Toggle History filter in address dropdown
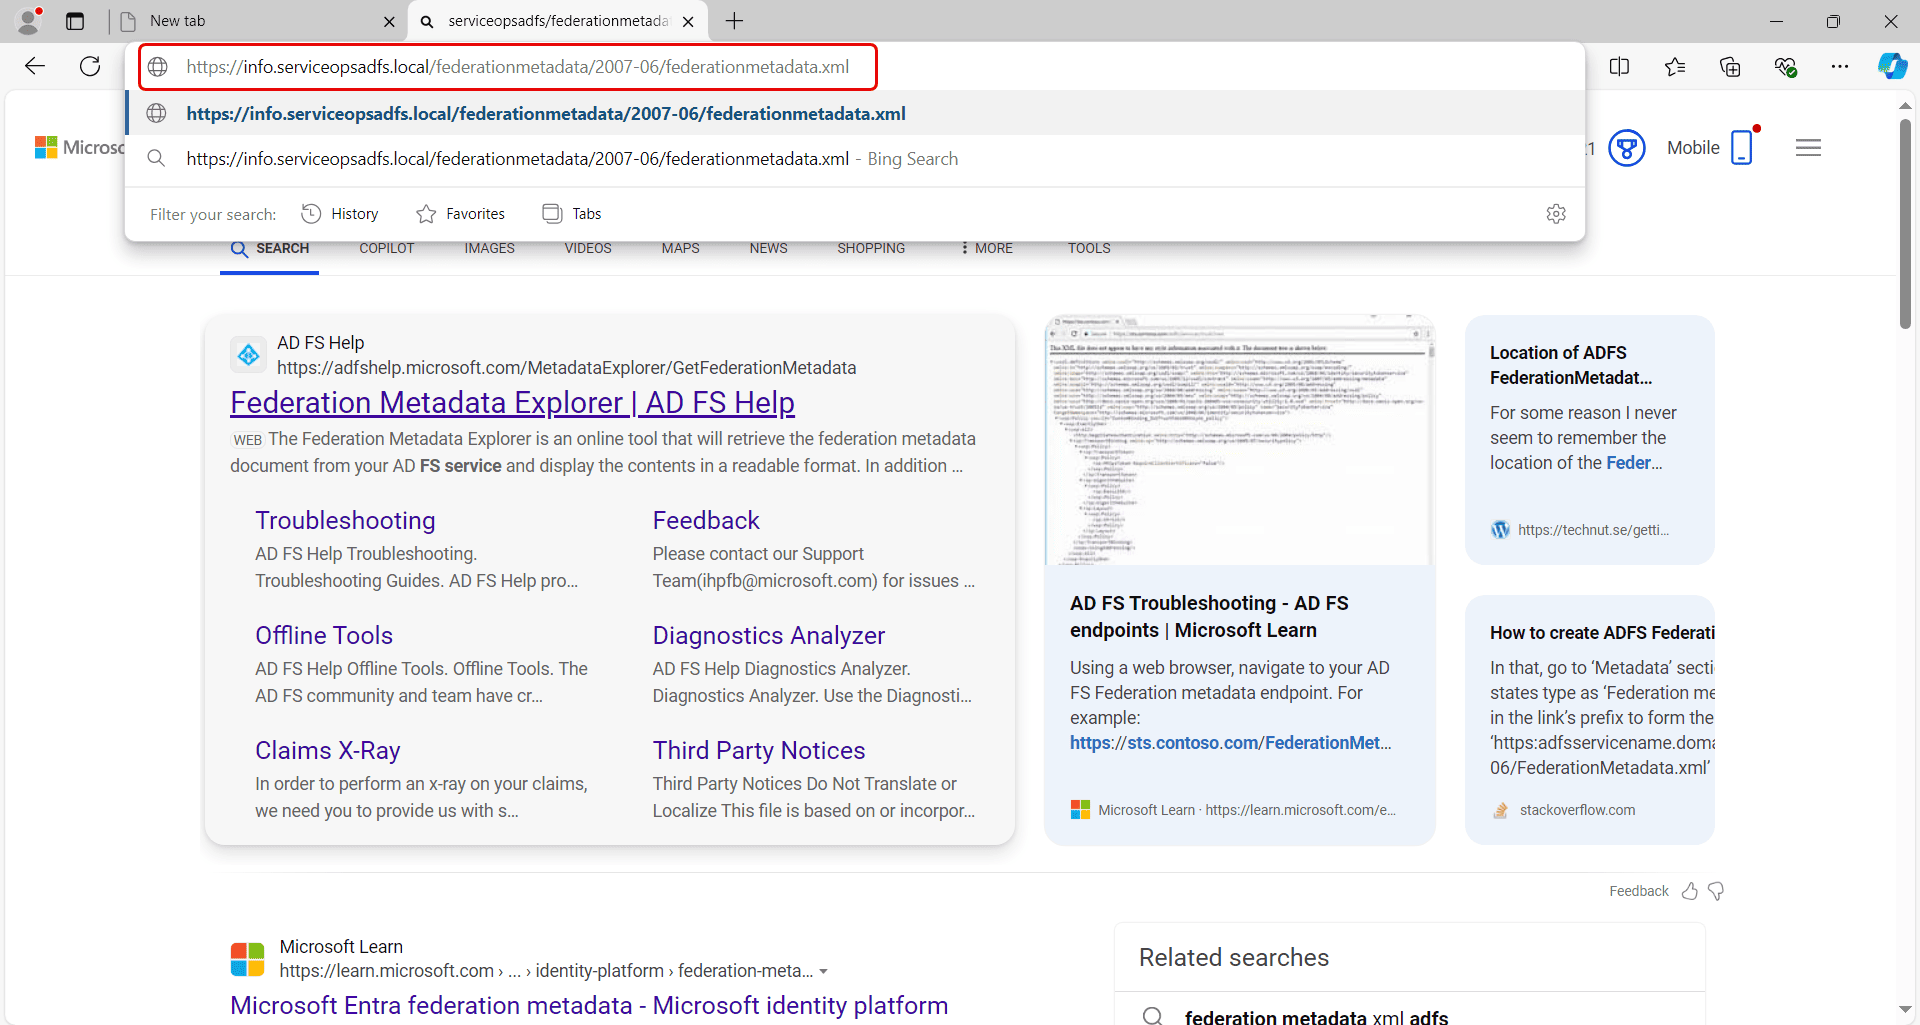This screenshot has height=1025, width=1920. pyautogui.click(x=340, y=214)
